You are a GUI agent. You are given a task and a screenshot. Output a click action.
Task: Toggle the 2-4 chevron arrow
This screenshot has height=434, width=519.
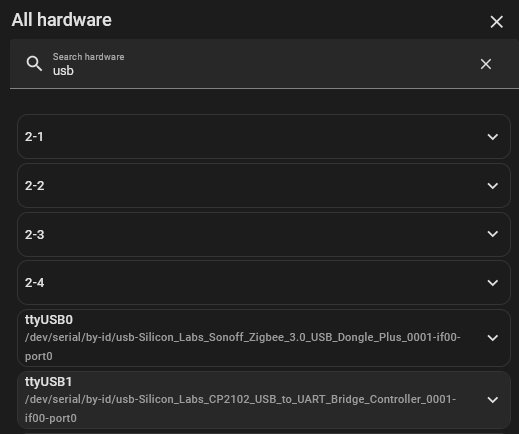(x=493, y=283)
